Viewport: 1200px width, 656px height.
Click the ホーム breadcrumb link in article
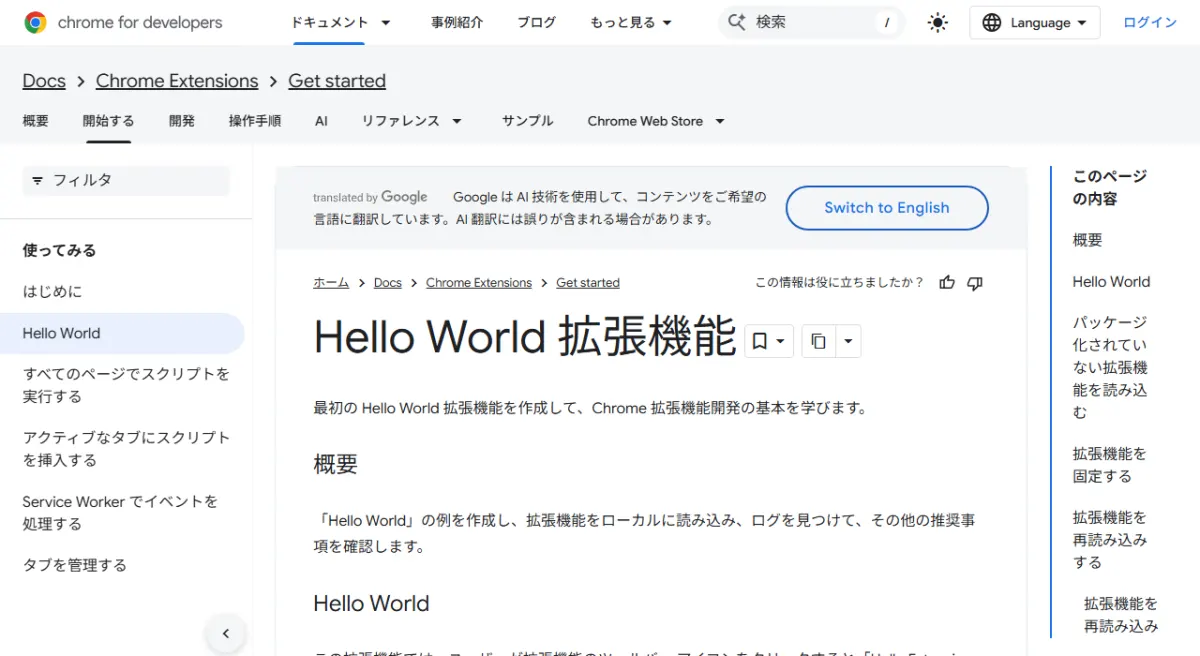pyautogui.click(x=331, y=283)
